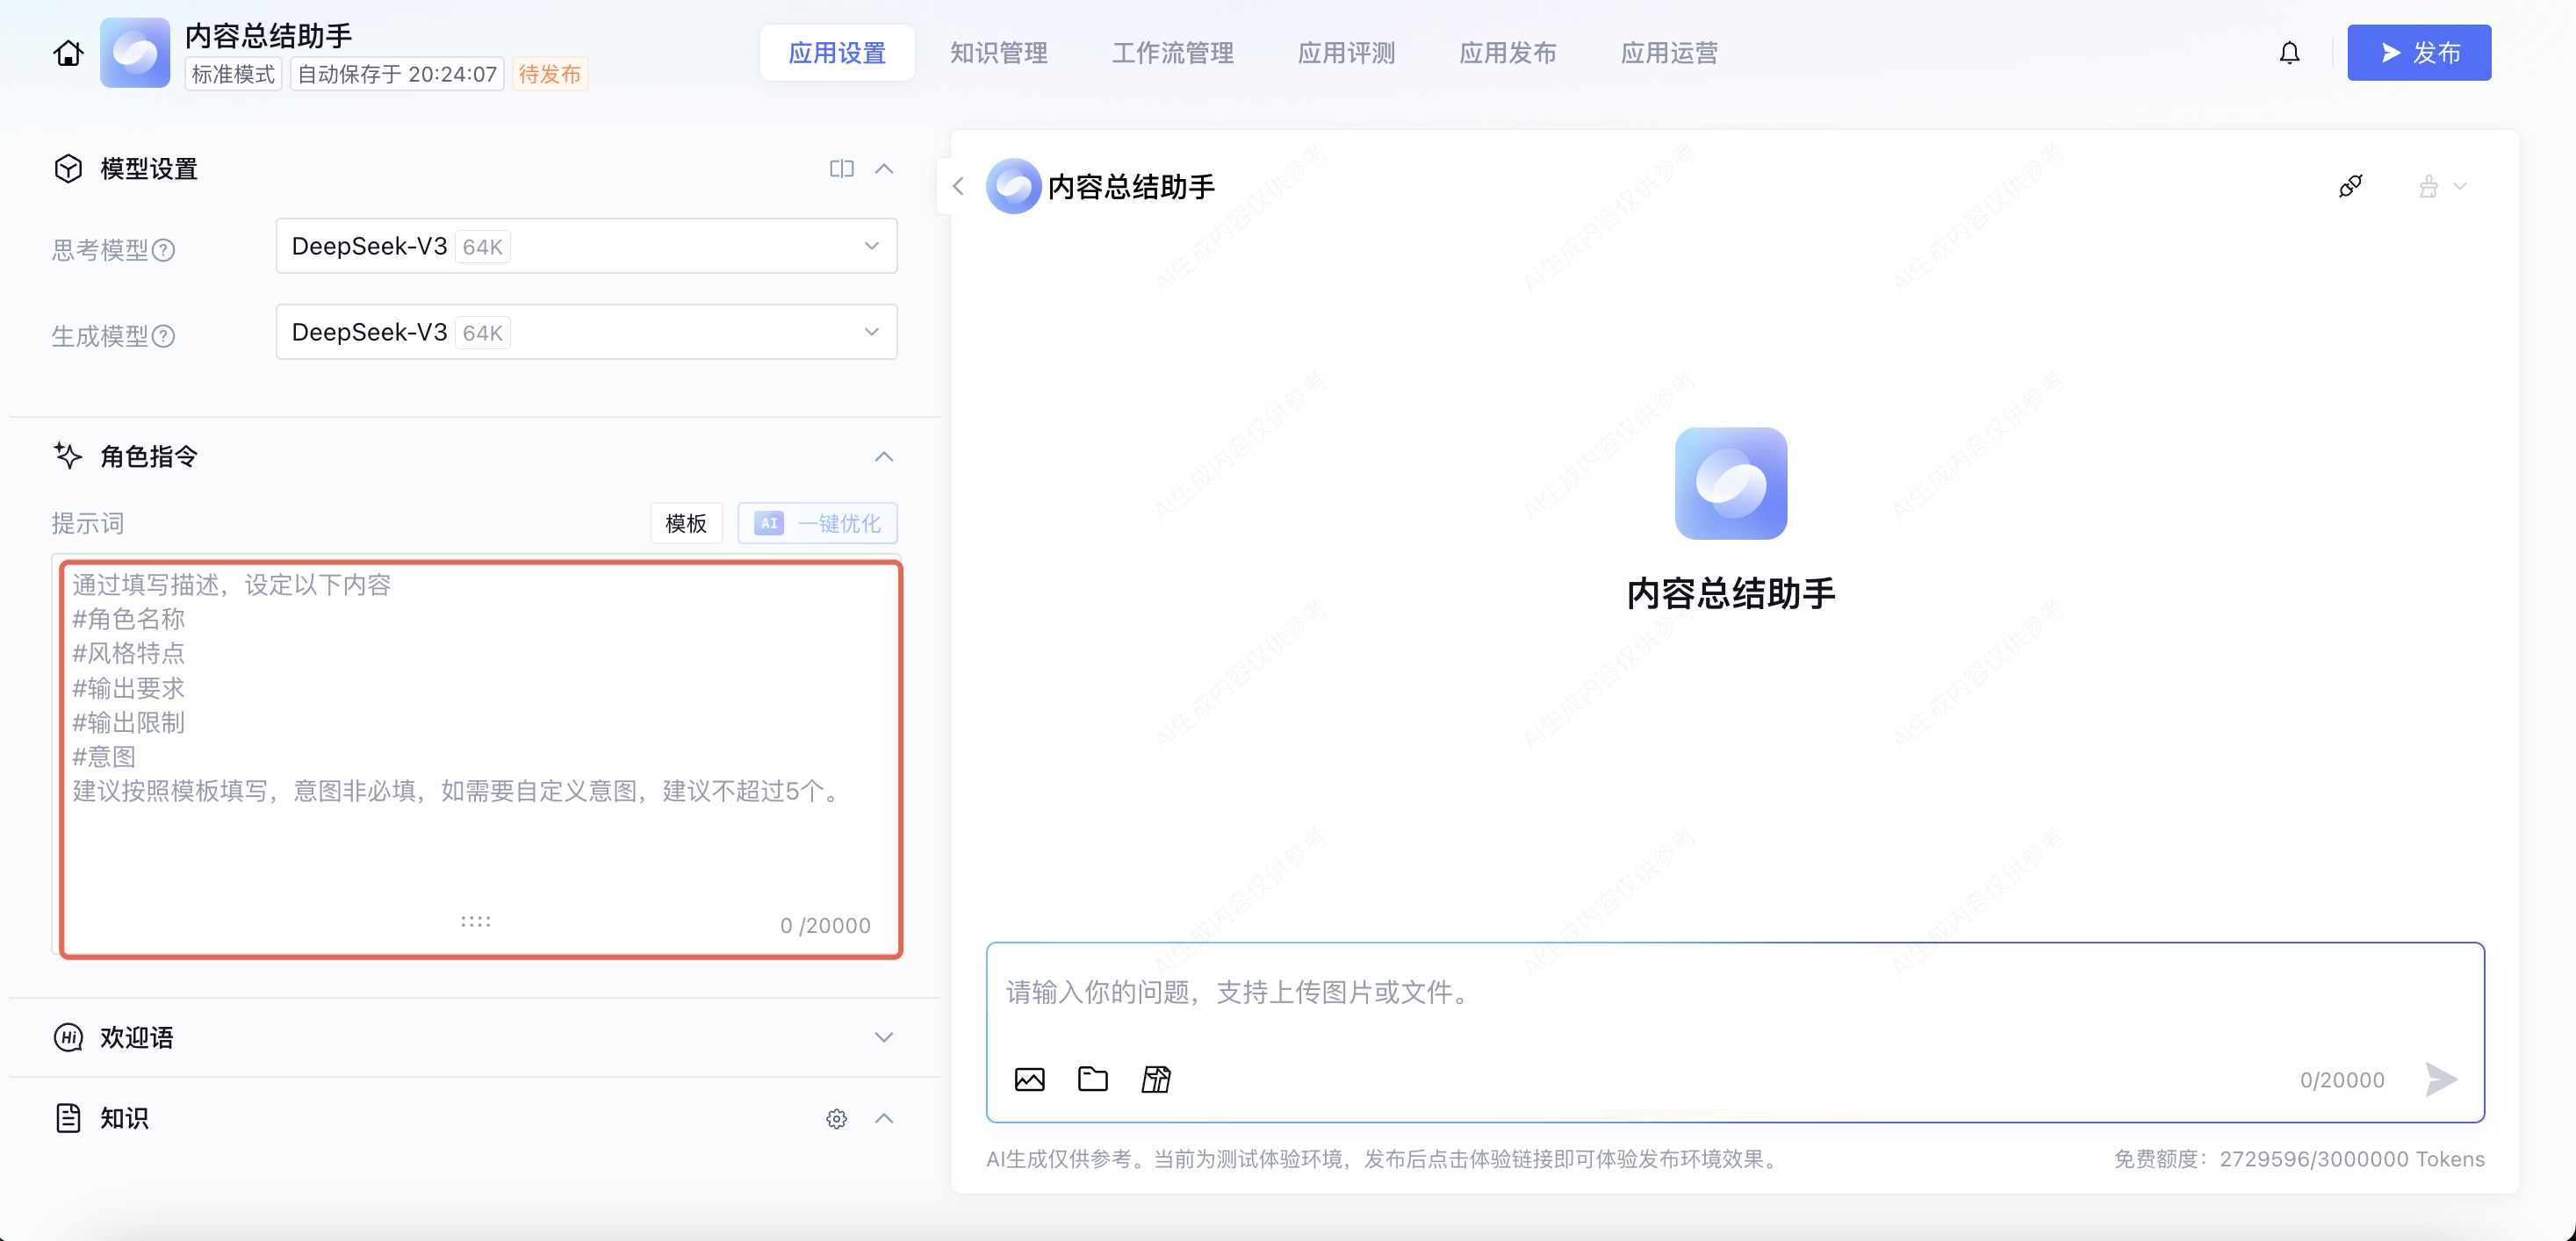Viewport: 2576px width, 1241px height.
Task: Click the upload image icon in chat
Action: click(1029, 1079)
